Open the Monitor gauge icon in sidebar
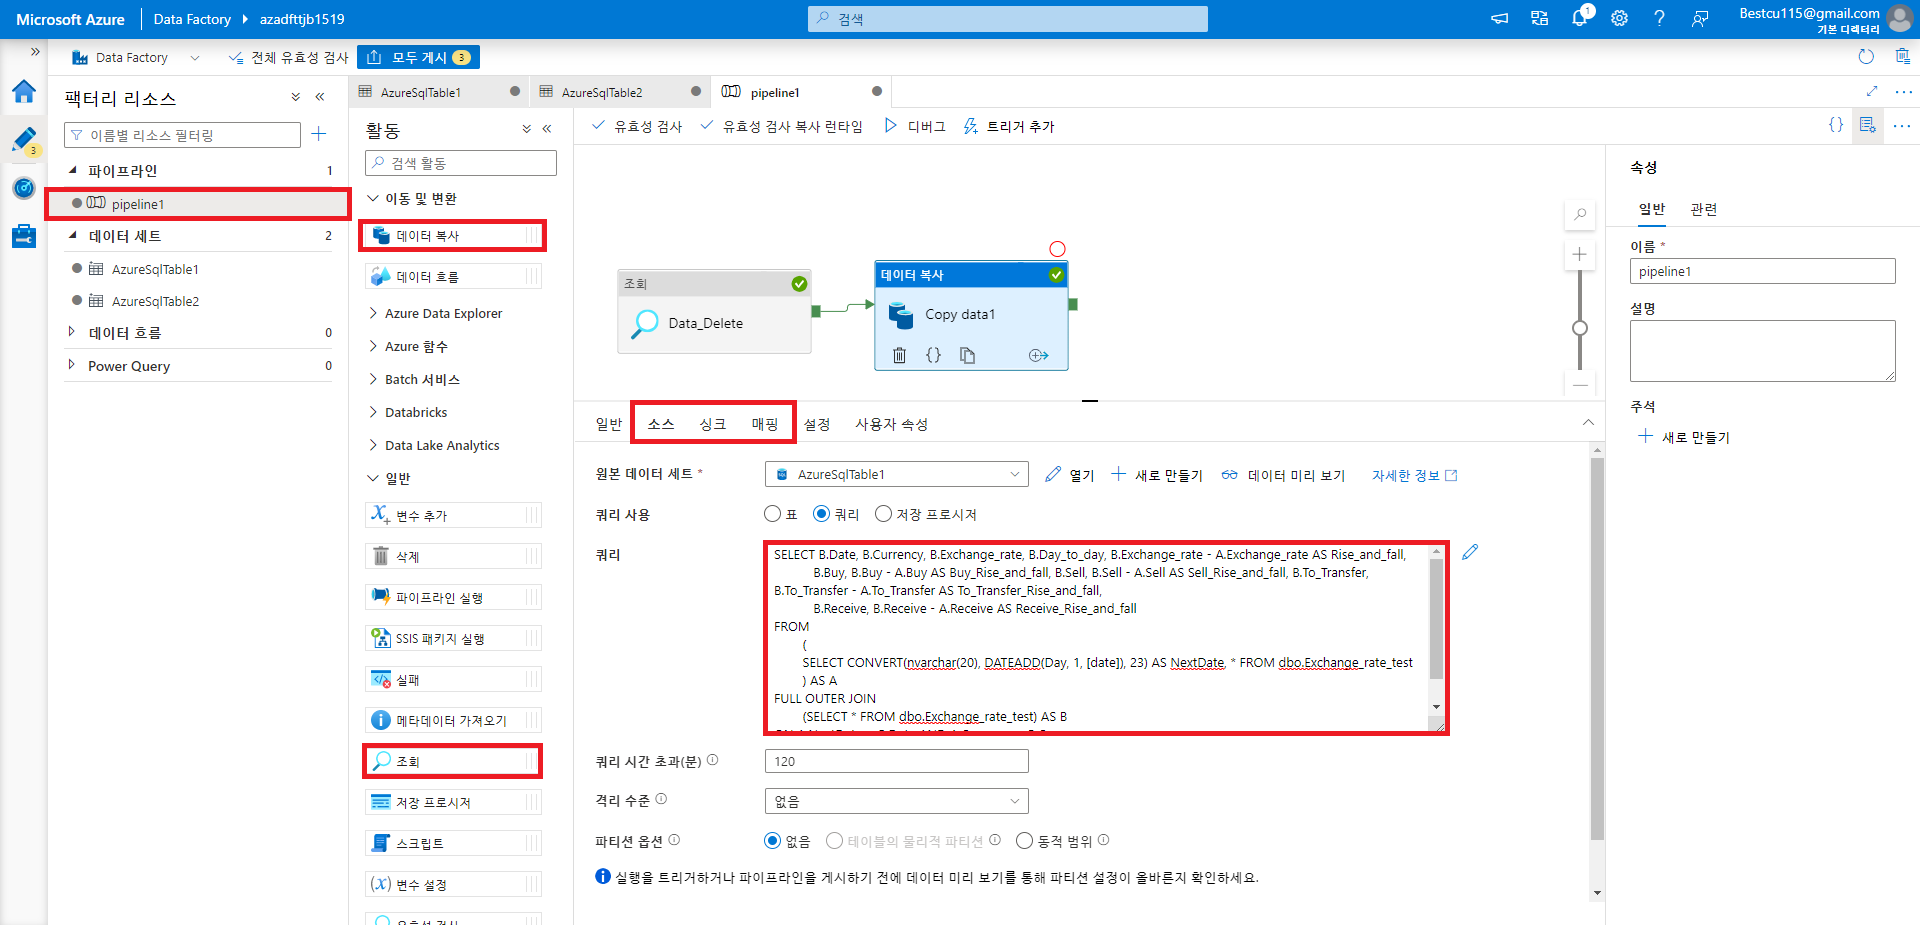 pyautogui.click(x=24, y=188)
